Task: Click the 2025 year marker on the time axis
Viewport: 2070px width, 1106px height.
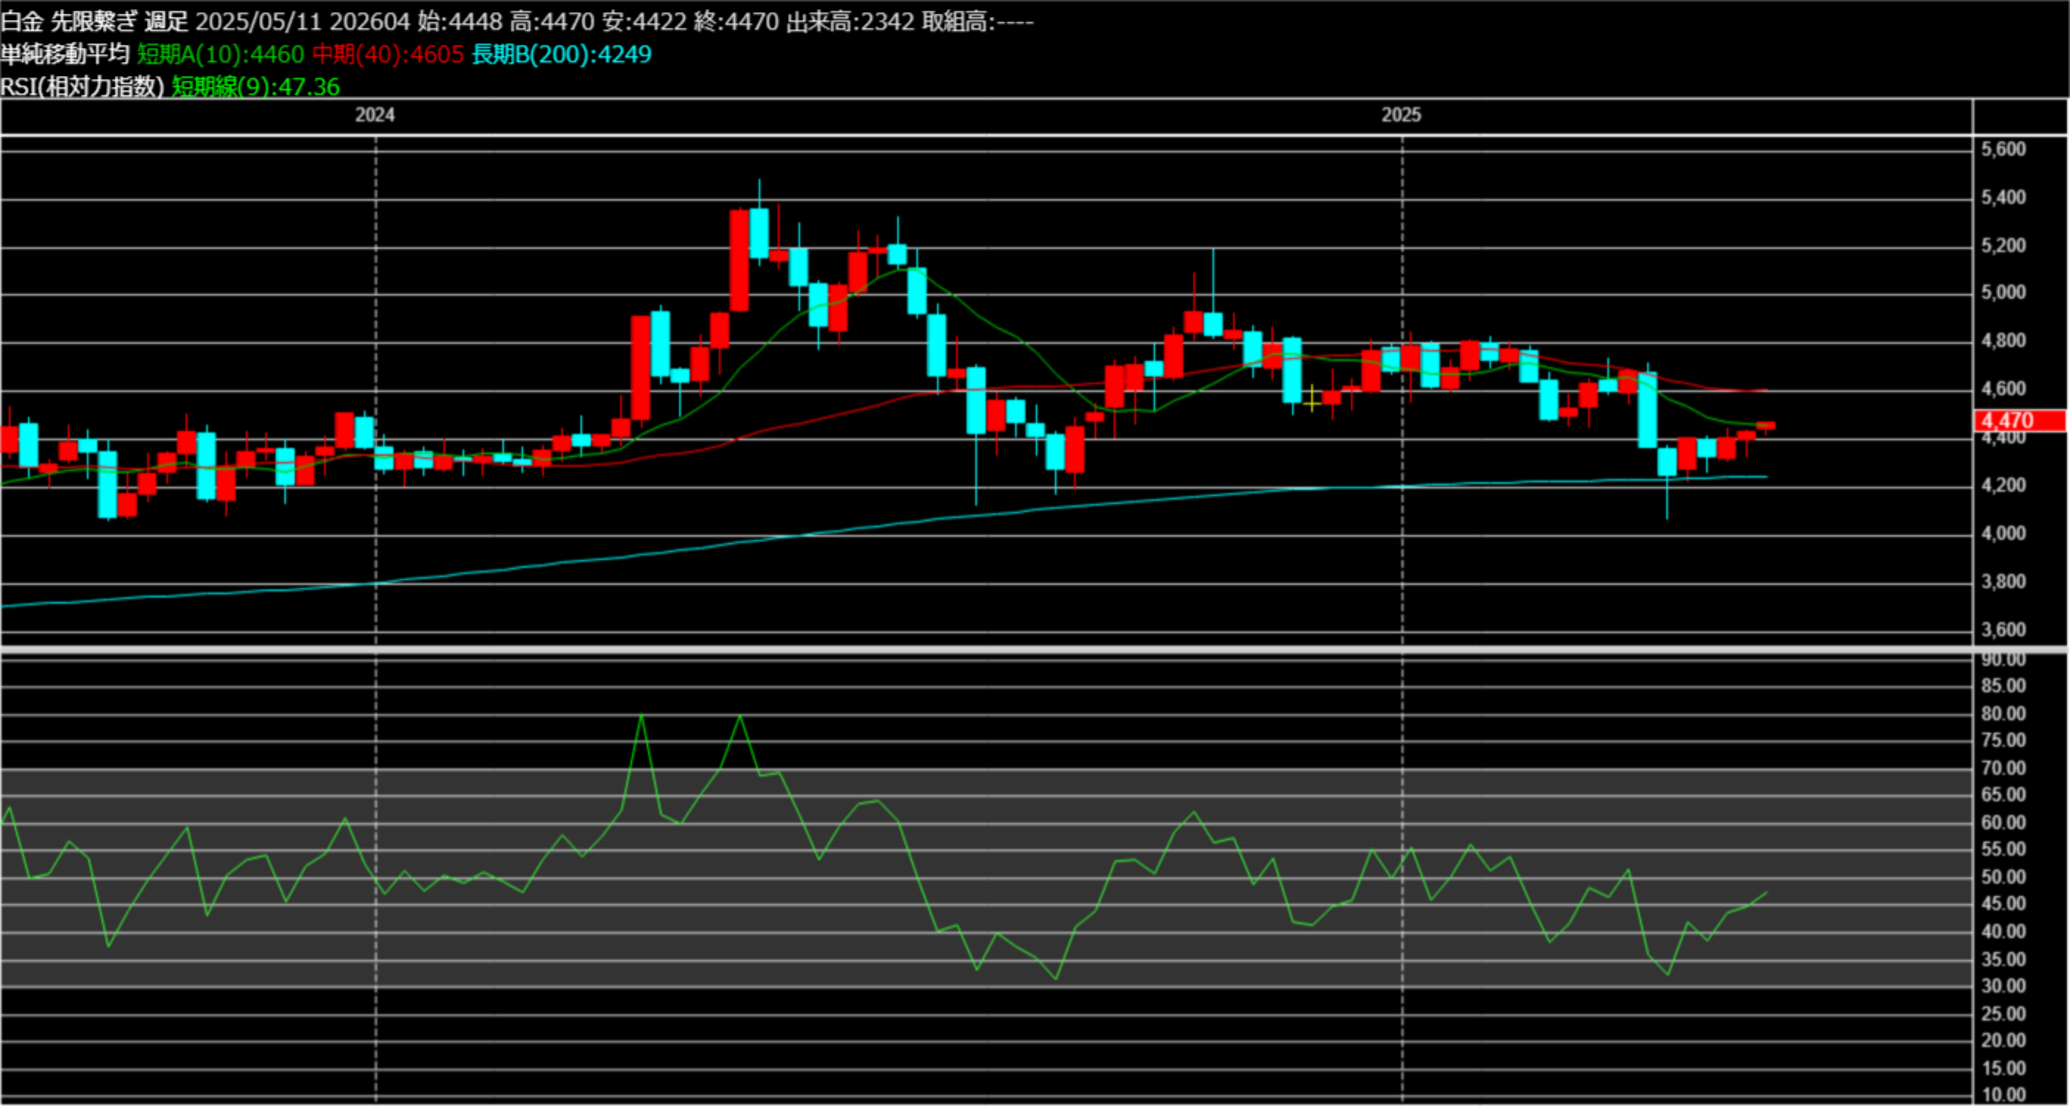Action: pos(1401,115)
